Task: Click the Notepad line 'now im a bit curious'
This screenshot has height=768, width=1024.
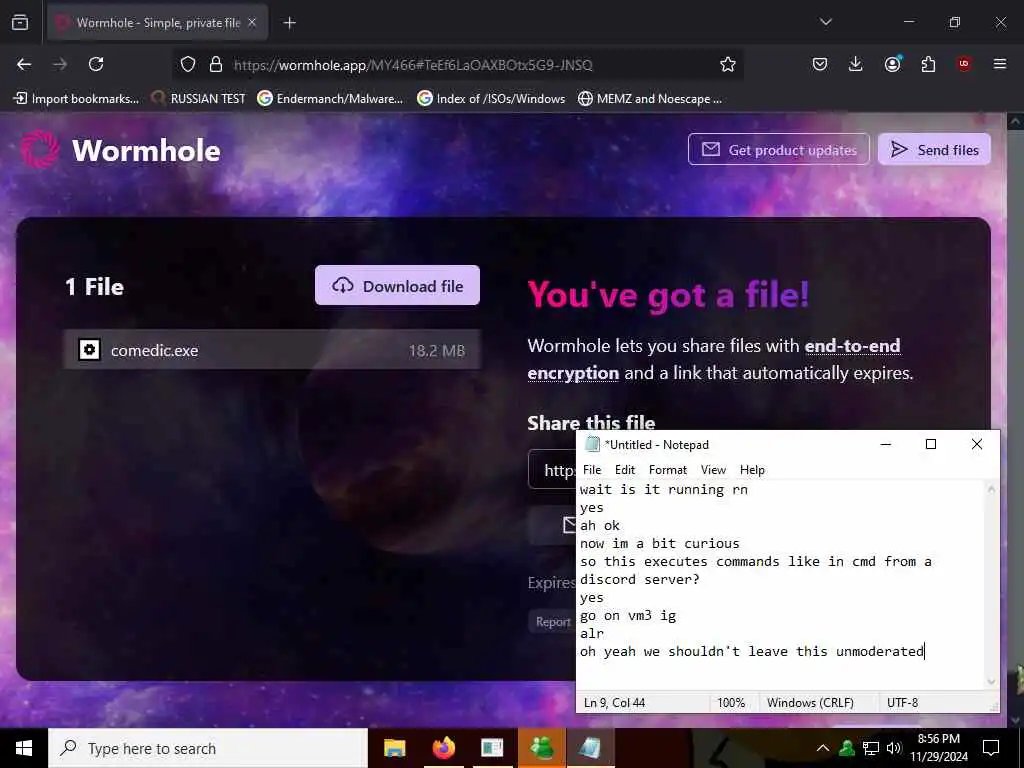Action: click(660, 543)
